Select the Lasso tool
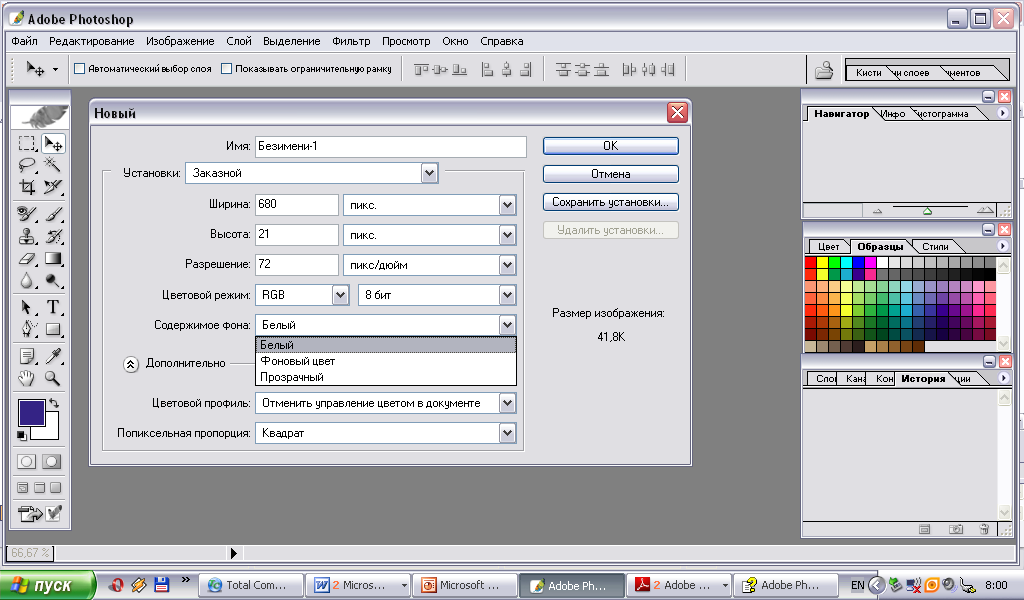 coord(27,165)
